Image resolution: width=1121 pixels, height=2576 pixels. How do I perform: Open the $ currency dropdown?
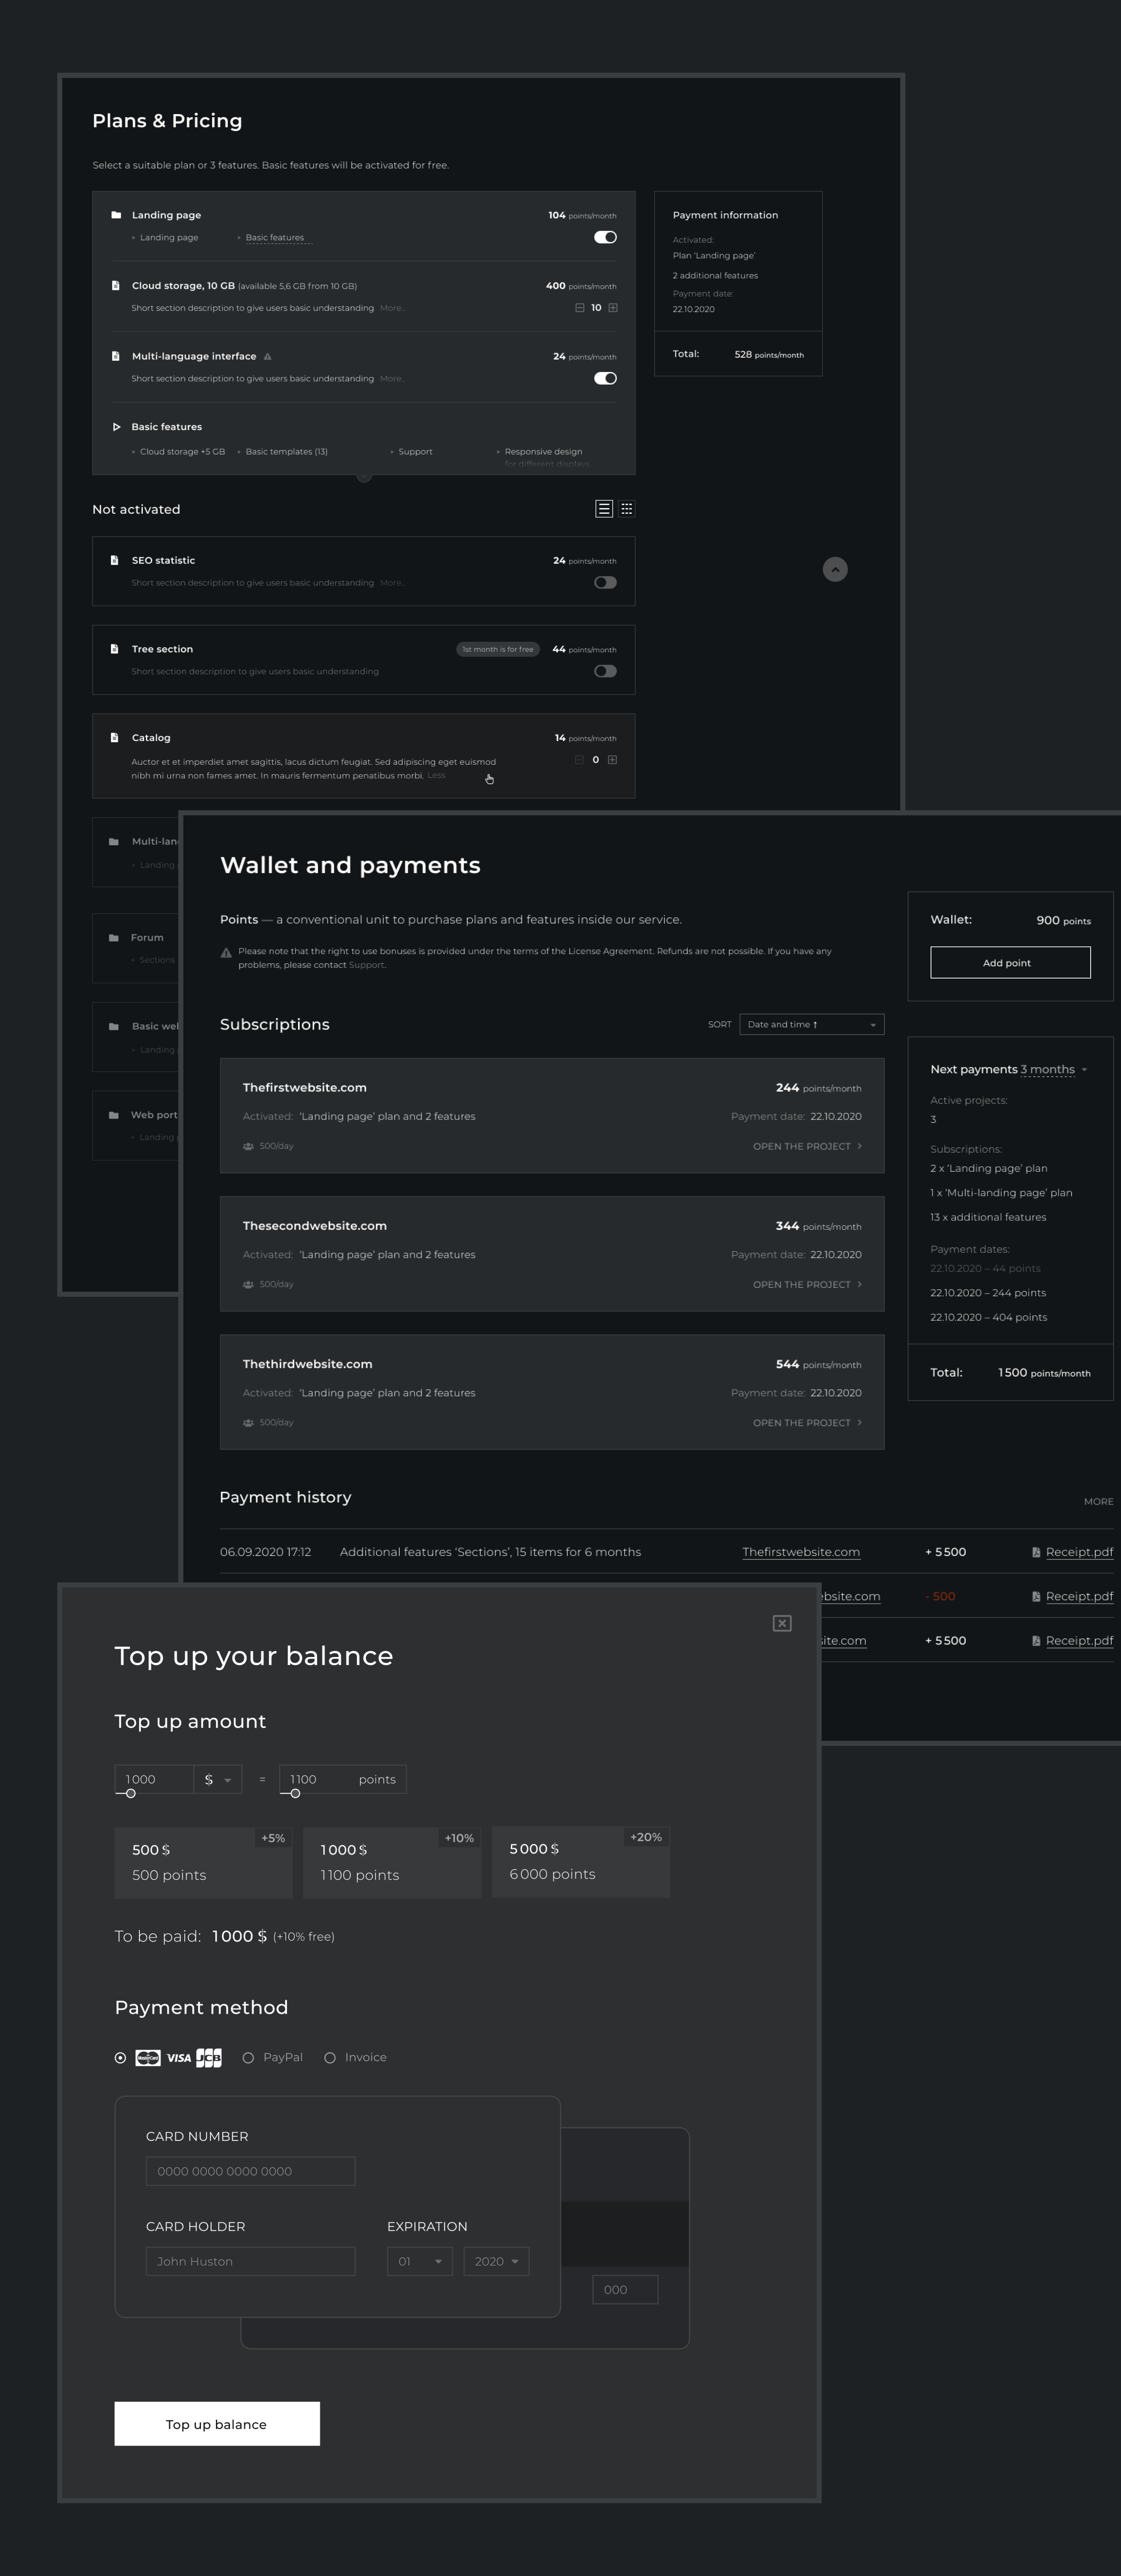pos(218,1779)
